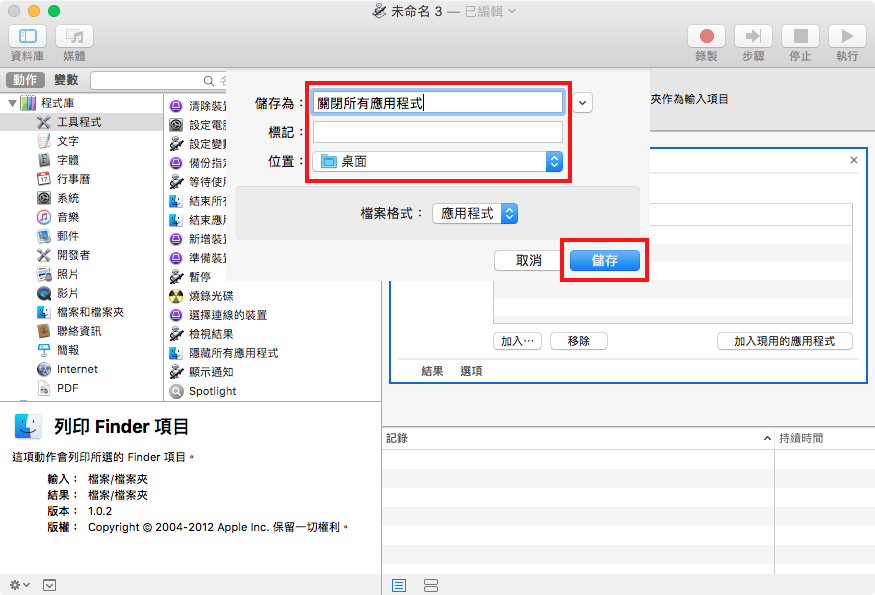Select the Internet category in library
Viewport: 875px width, 595px height.
[x=77, y=369]
